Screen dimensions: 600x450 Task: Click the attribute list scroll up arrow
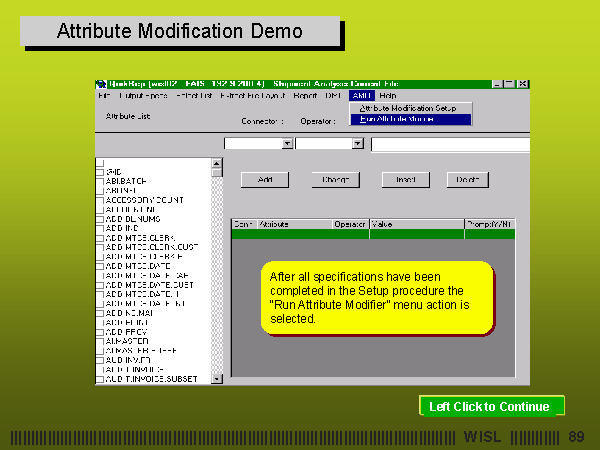coord(217,163)
